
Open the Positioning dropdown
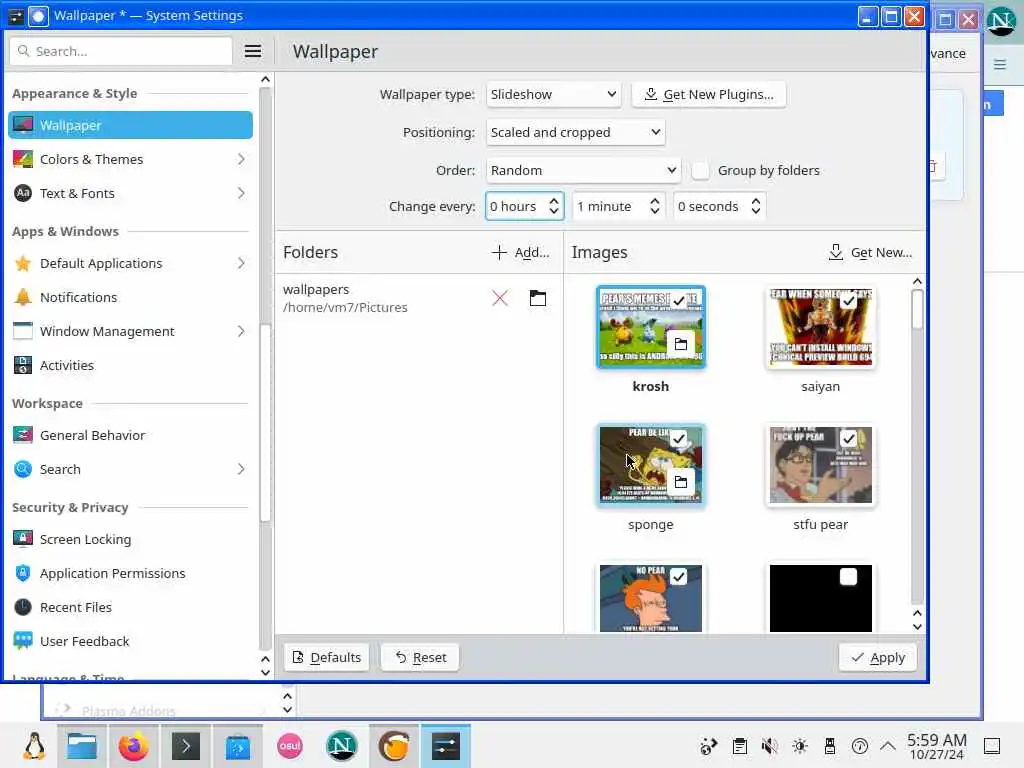575,132
